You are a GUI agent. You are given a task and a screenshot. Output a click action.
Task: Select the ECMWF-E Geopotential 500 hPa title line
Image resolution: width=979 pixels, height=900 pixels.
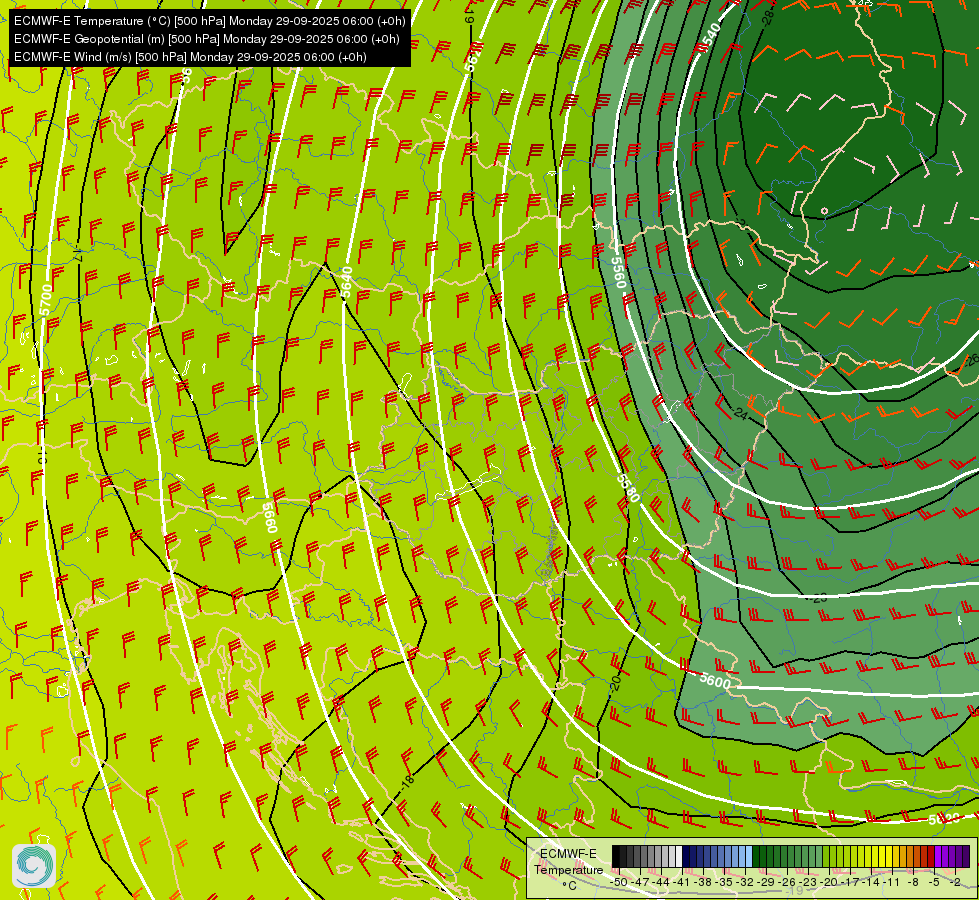point(207,39)
